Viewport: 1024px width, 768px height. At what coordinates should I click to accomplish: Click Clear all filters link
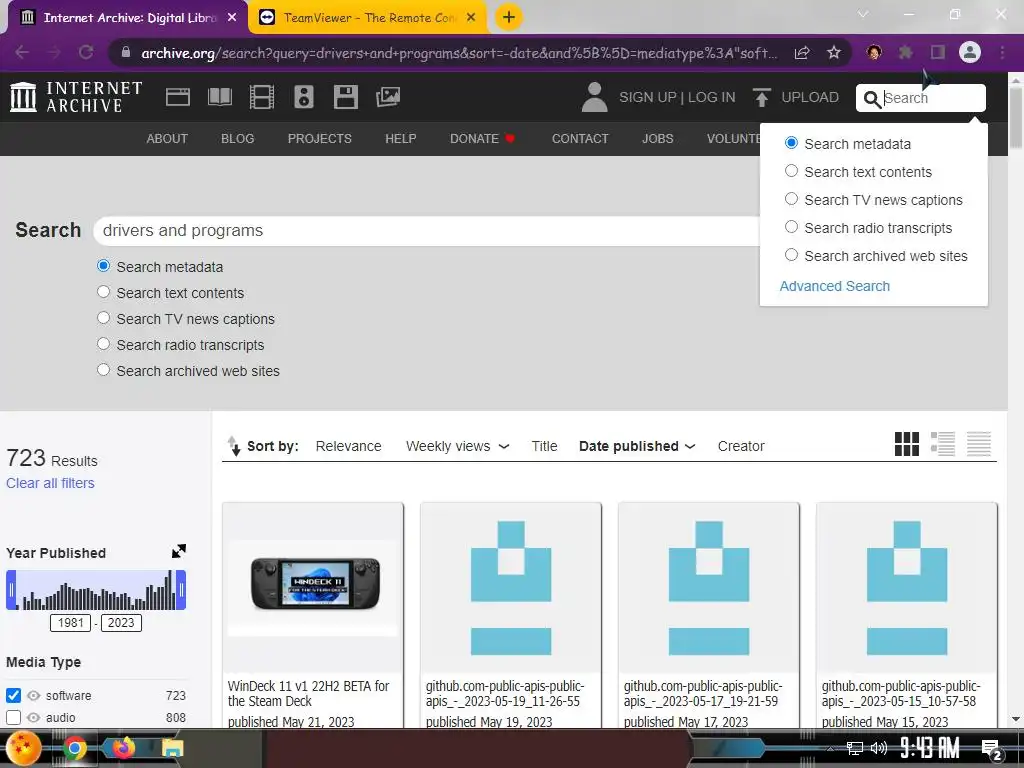coord(50,483)
